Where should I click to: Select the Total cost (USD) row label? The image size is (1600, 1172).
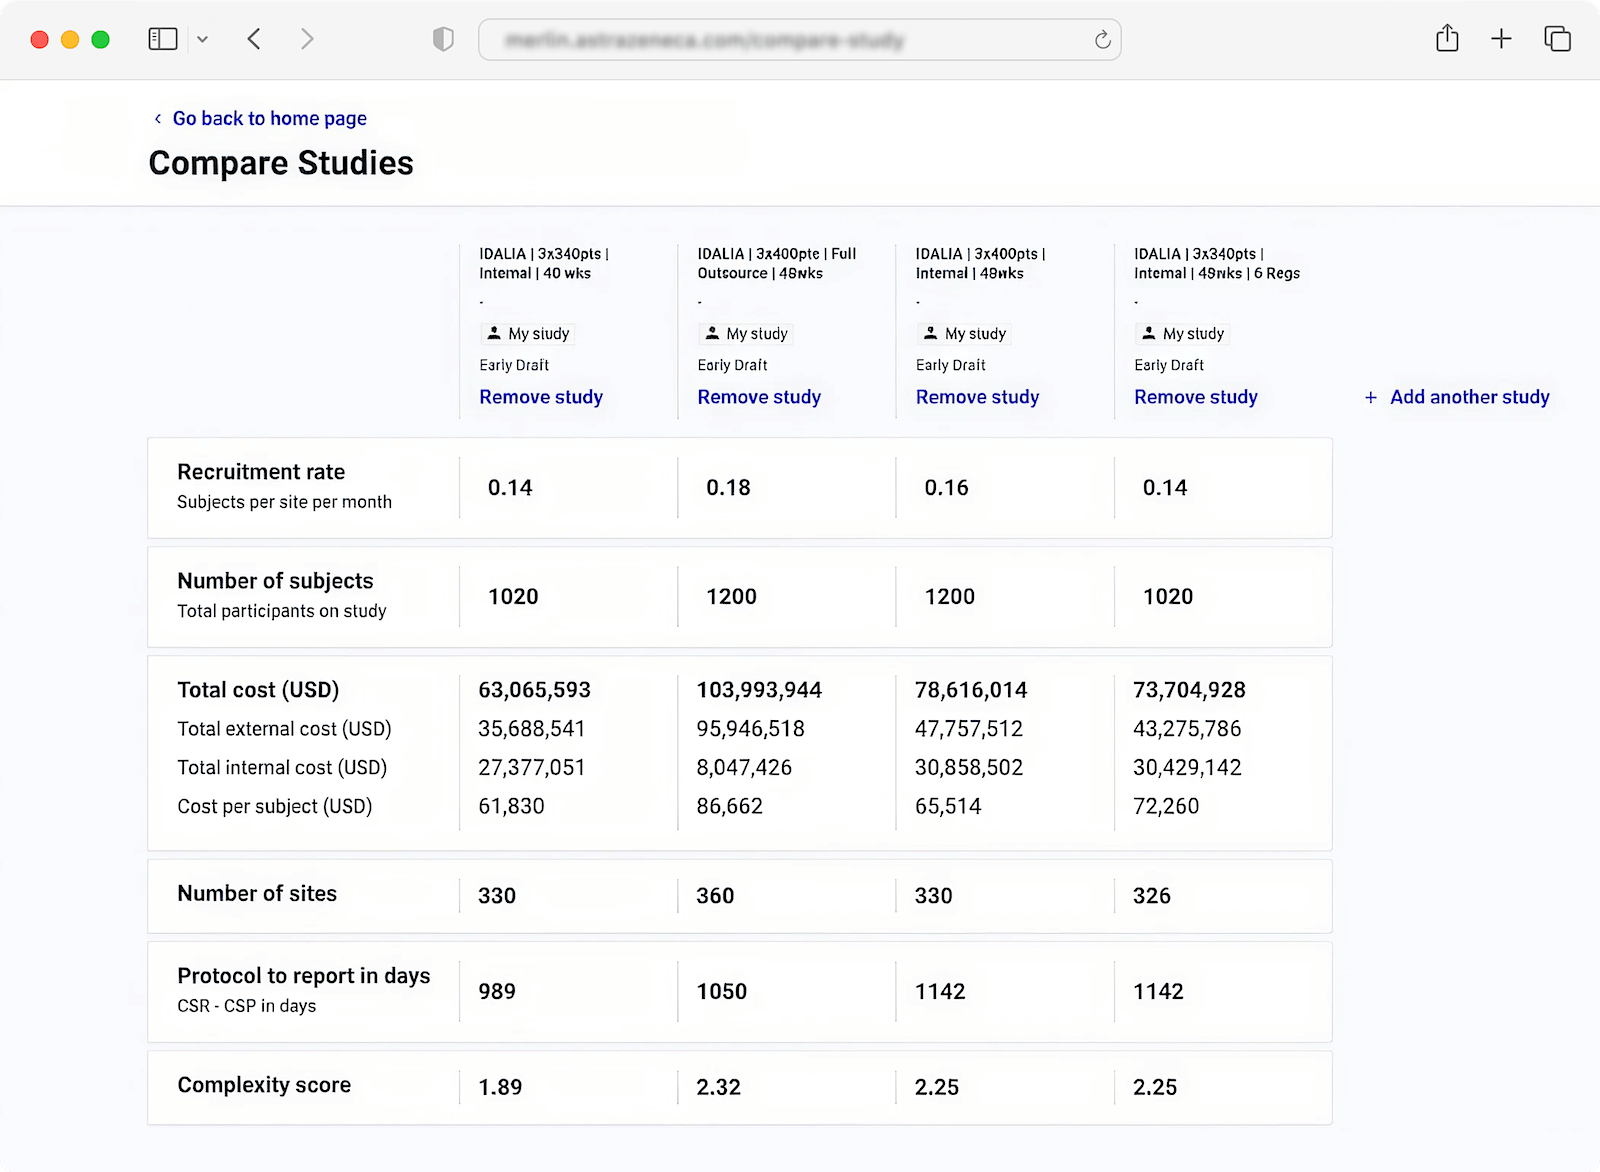258,690
